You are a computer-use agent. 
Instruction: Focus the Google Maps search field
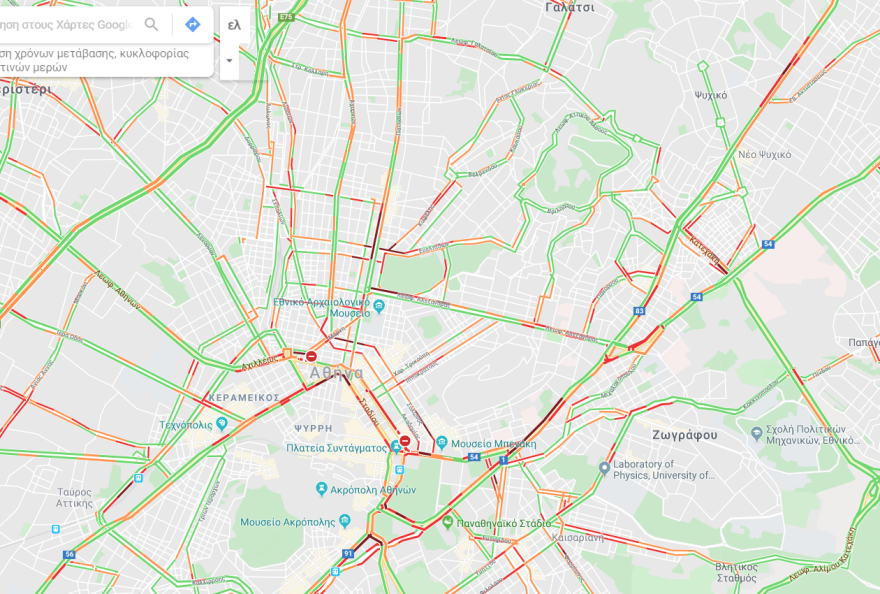(67, 25)
